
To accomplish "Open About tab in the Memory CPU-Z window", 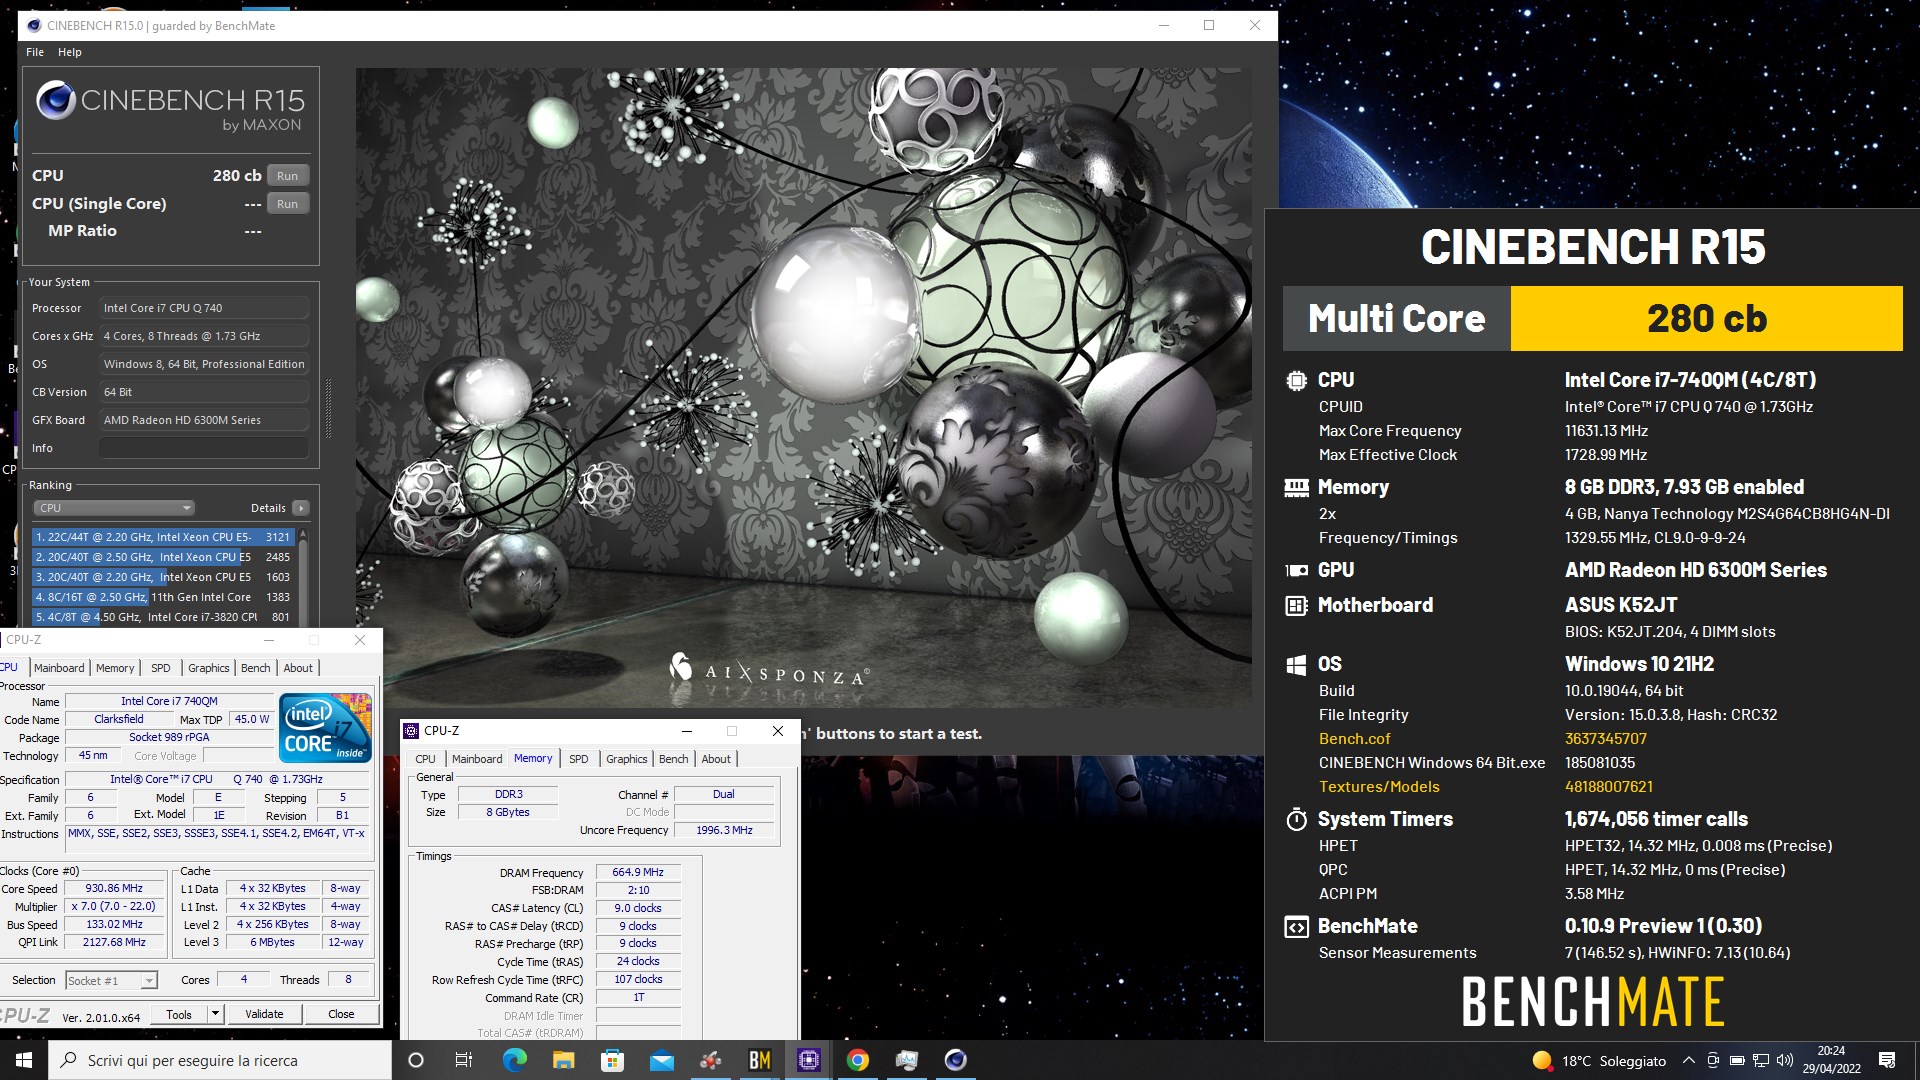I will coord(716,759).
